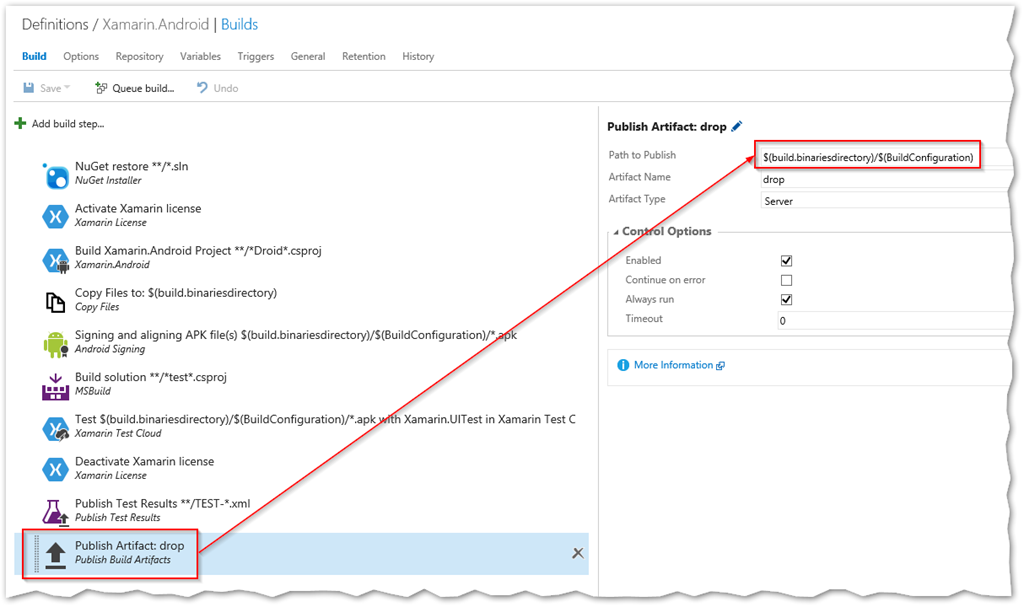Toggle the Always run checkbox
This screenshot has height=607, width=1024.
coord(786,299)
